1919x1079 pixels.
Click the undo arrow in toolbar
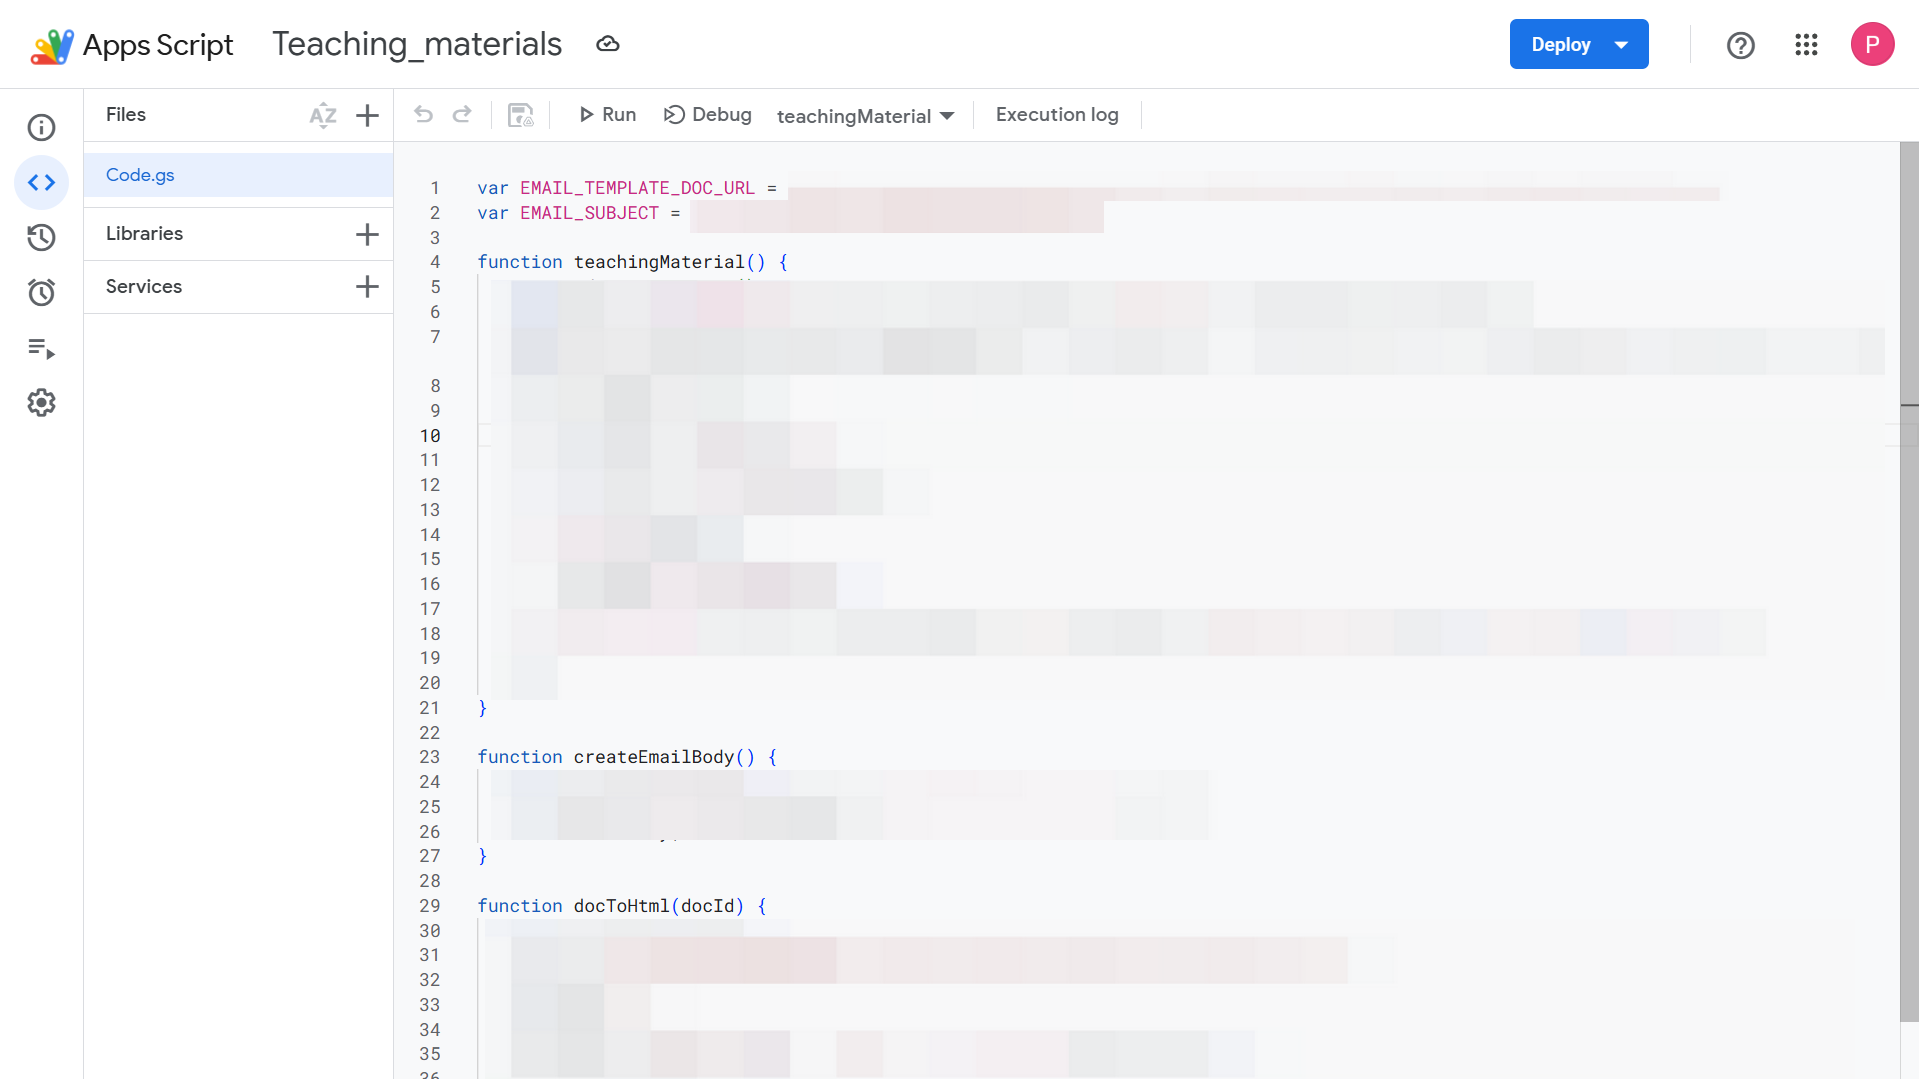click(424, 115)
